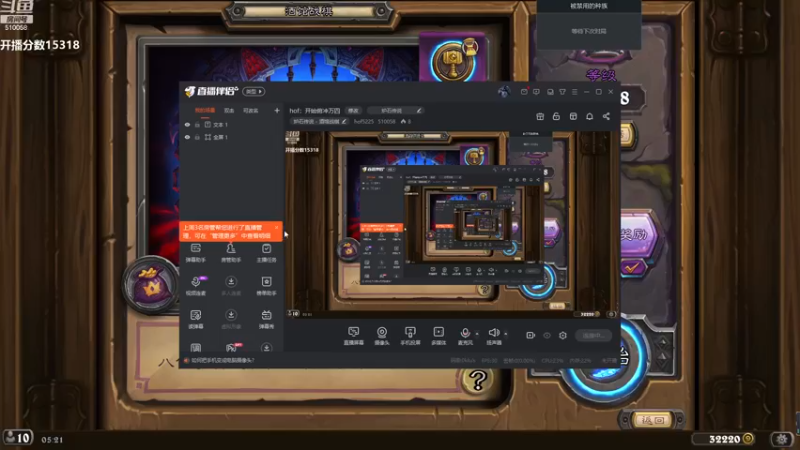Edit the 炉石传说 category field
This screenshot has width=800, height=450.
click(395, 110)
